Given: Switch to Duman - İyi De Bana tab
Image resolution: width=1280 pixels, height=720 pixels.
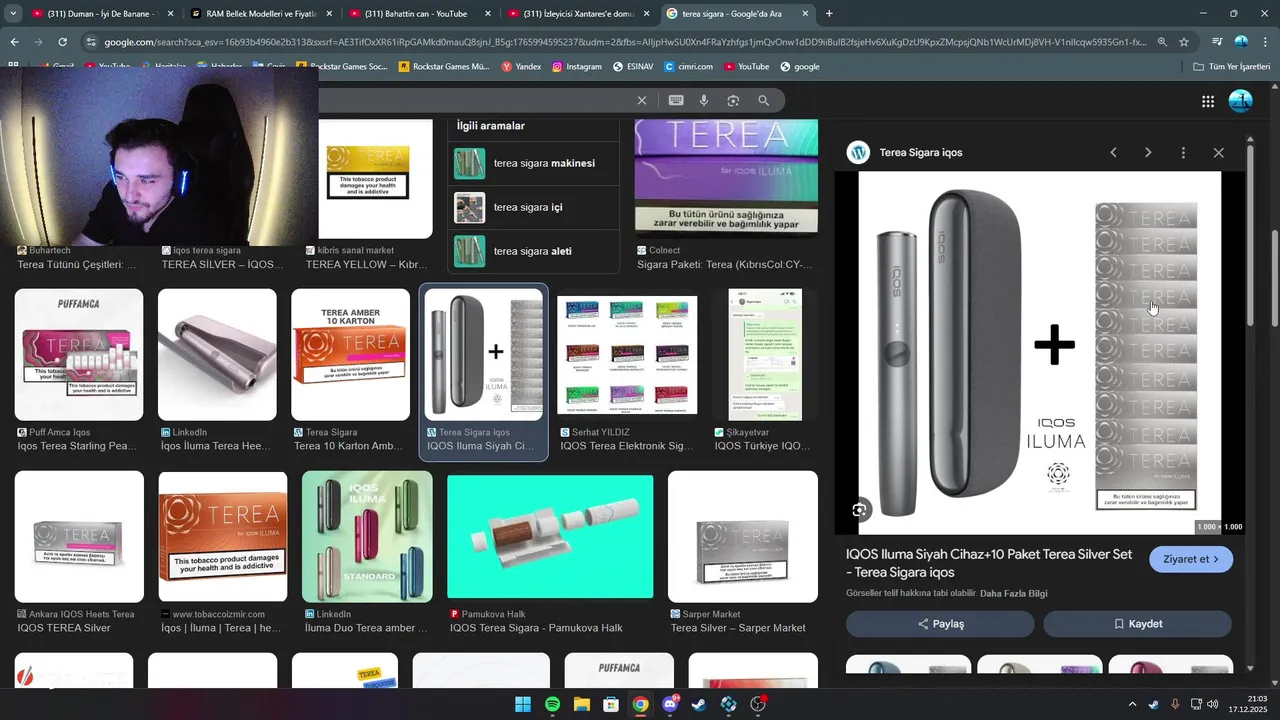Looking at the screenshot, I should pos(102,14).
